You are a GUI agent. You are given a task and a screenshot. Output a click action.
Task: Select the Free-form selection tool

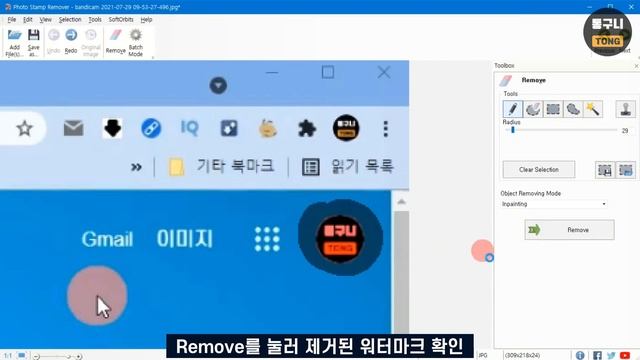tap(573, 109)
